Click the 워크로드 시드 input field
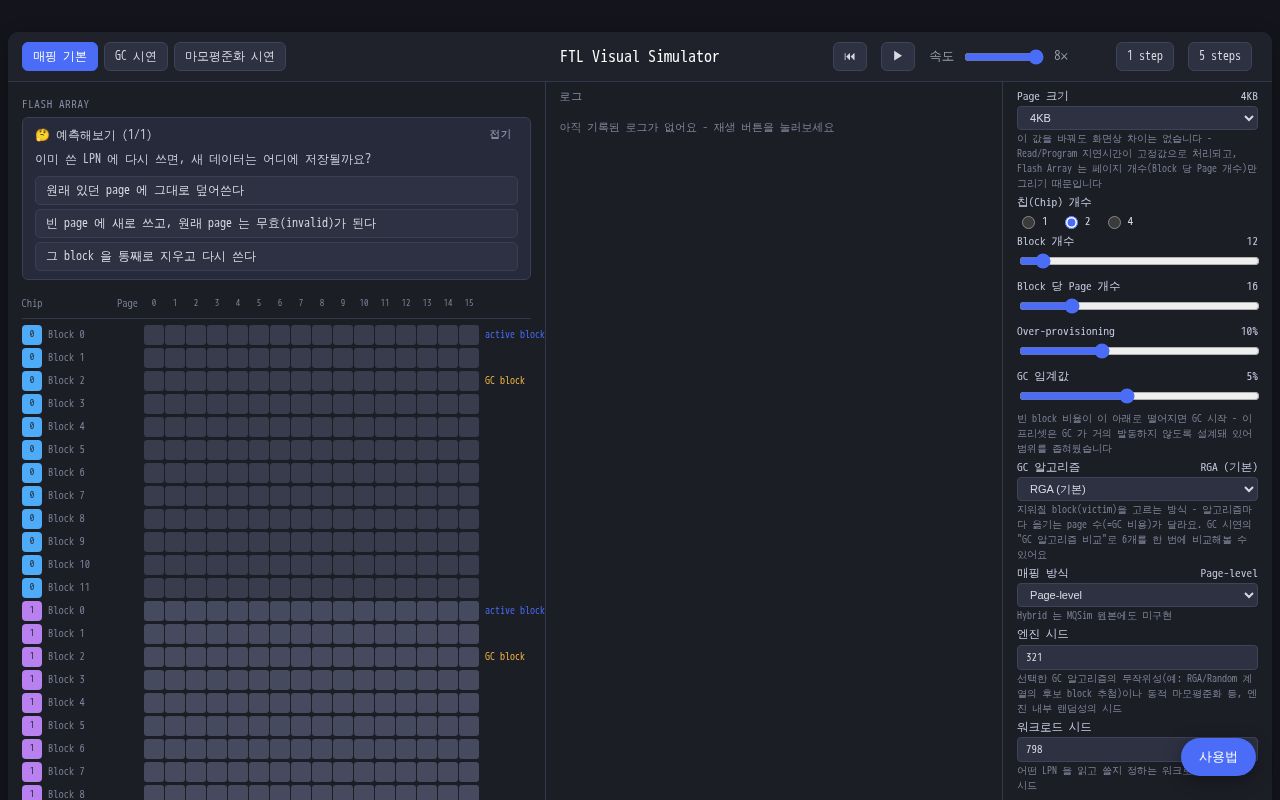This screenshot has width=1280, height=800. coord(1137,749)
